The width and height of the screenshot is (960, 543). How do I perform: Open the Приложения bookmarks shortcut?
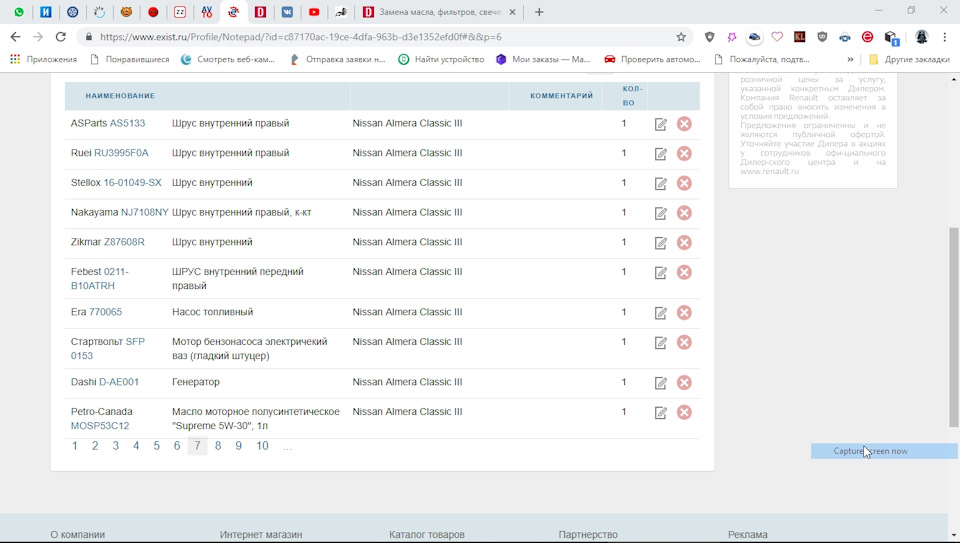43,59
